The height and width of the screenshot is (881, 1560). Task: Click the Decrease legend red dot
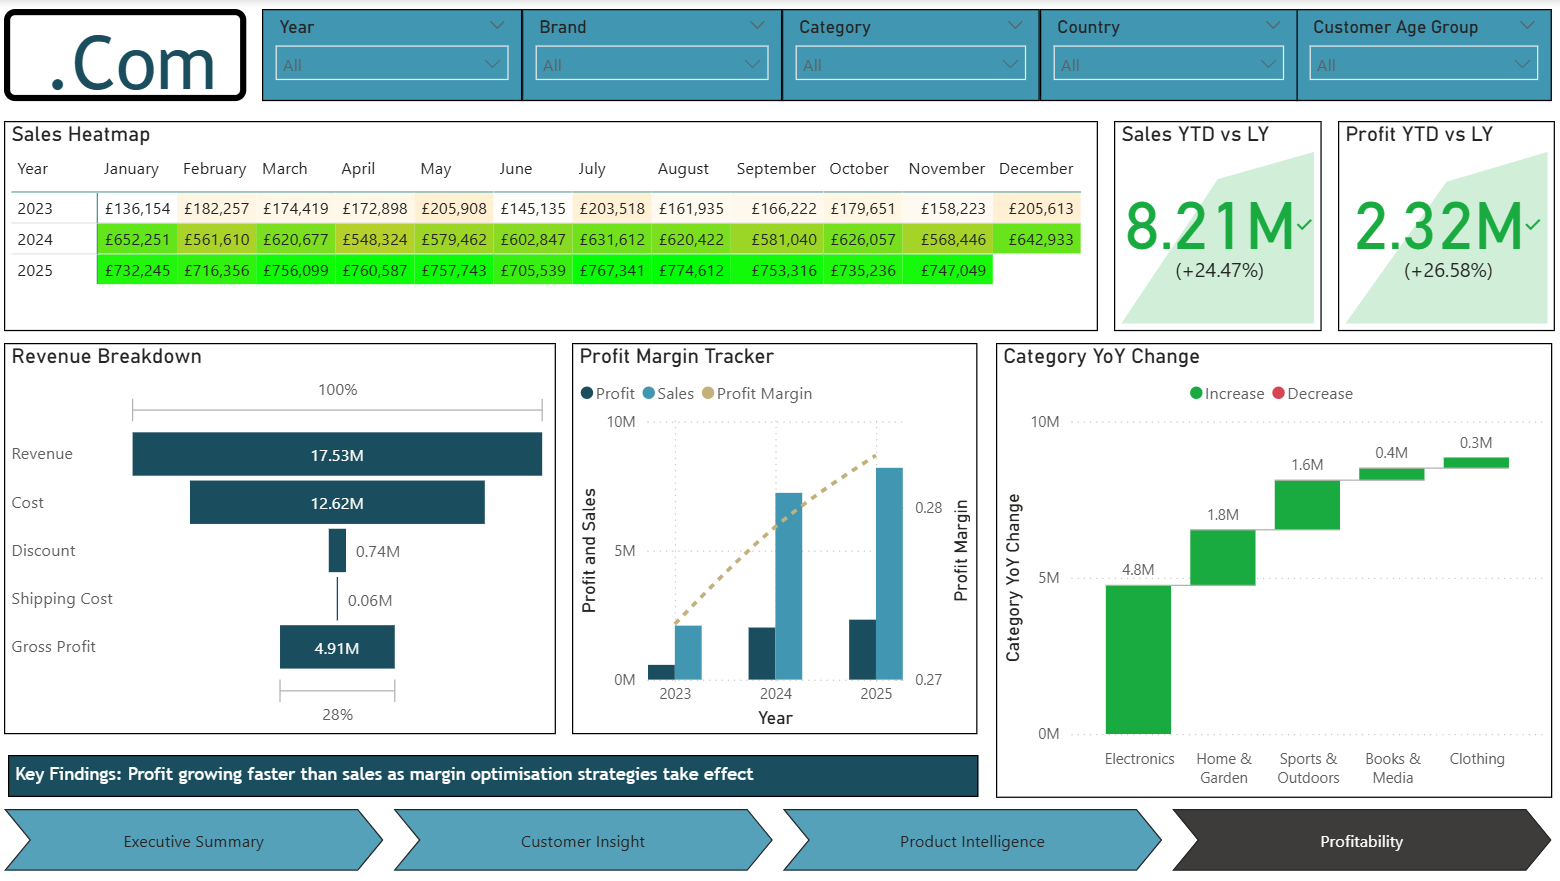click(x=1278, y=393)
